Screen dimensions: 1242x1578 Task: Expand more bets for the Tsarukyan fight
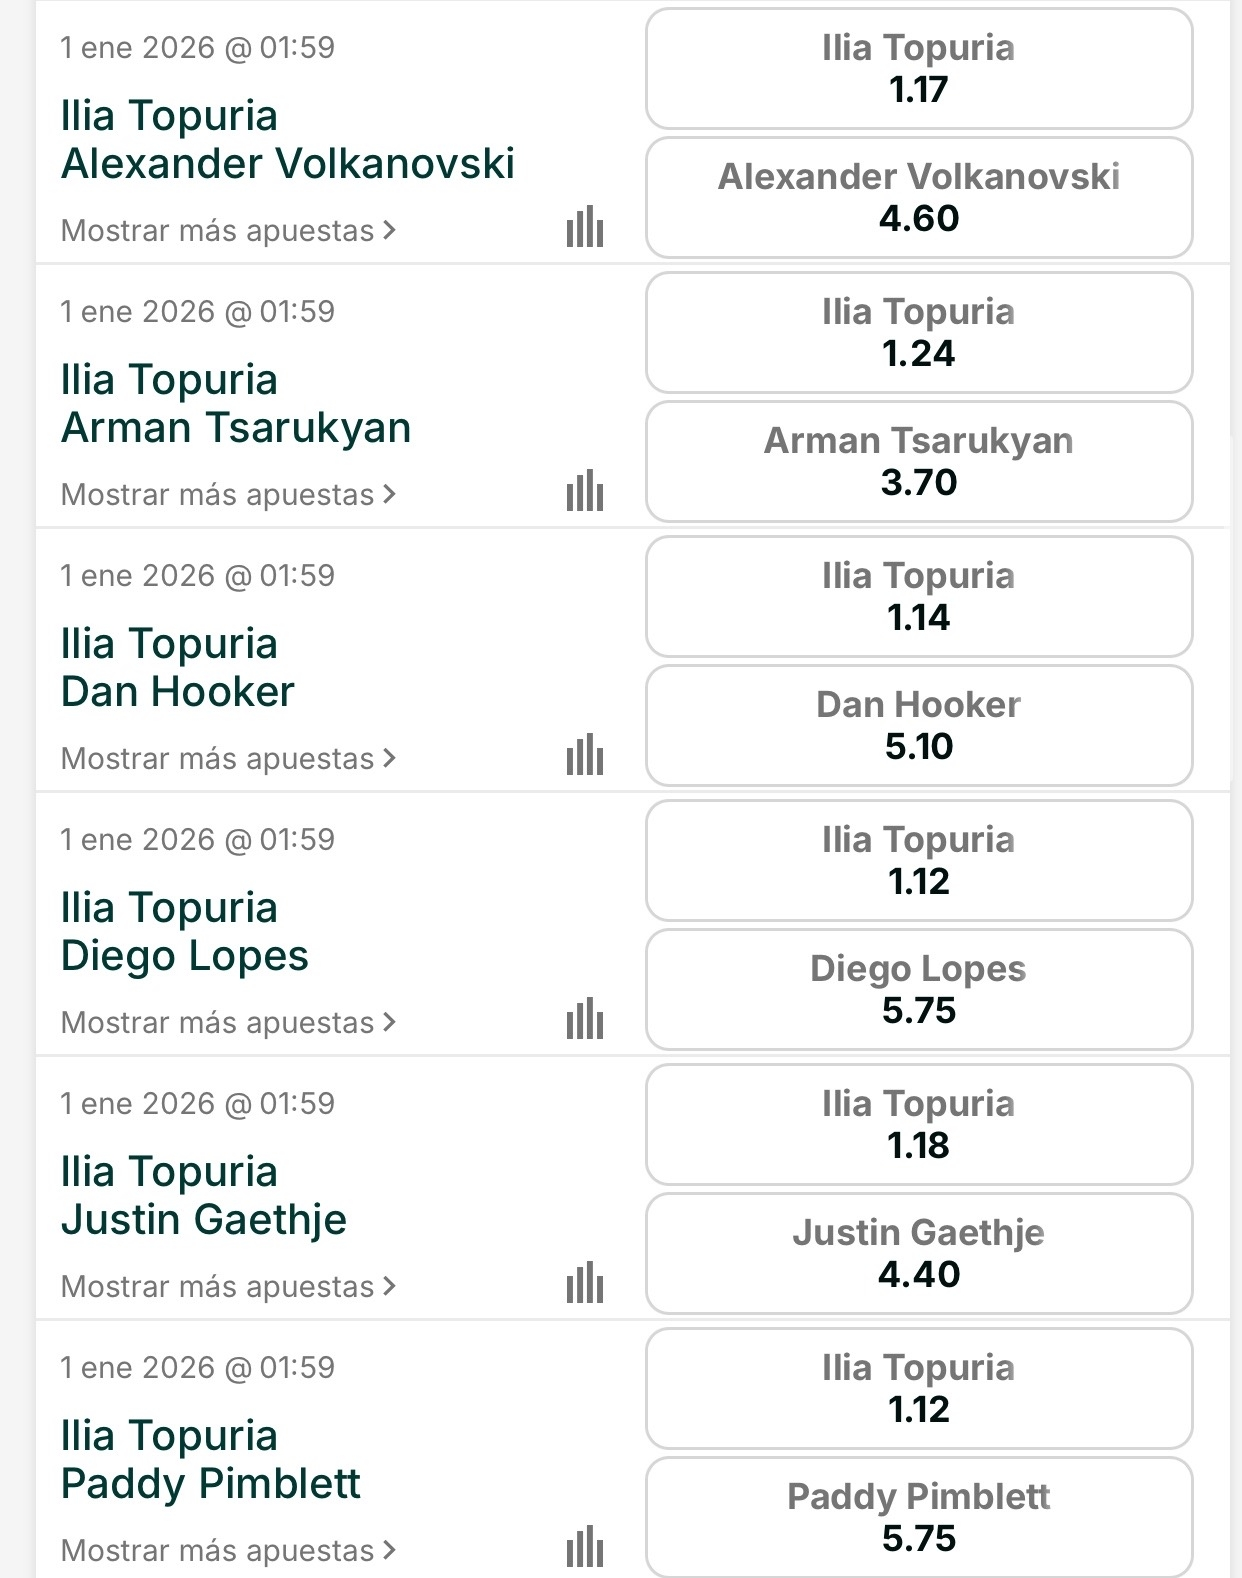pos(228,495)
